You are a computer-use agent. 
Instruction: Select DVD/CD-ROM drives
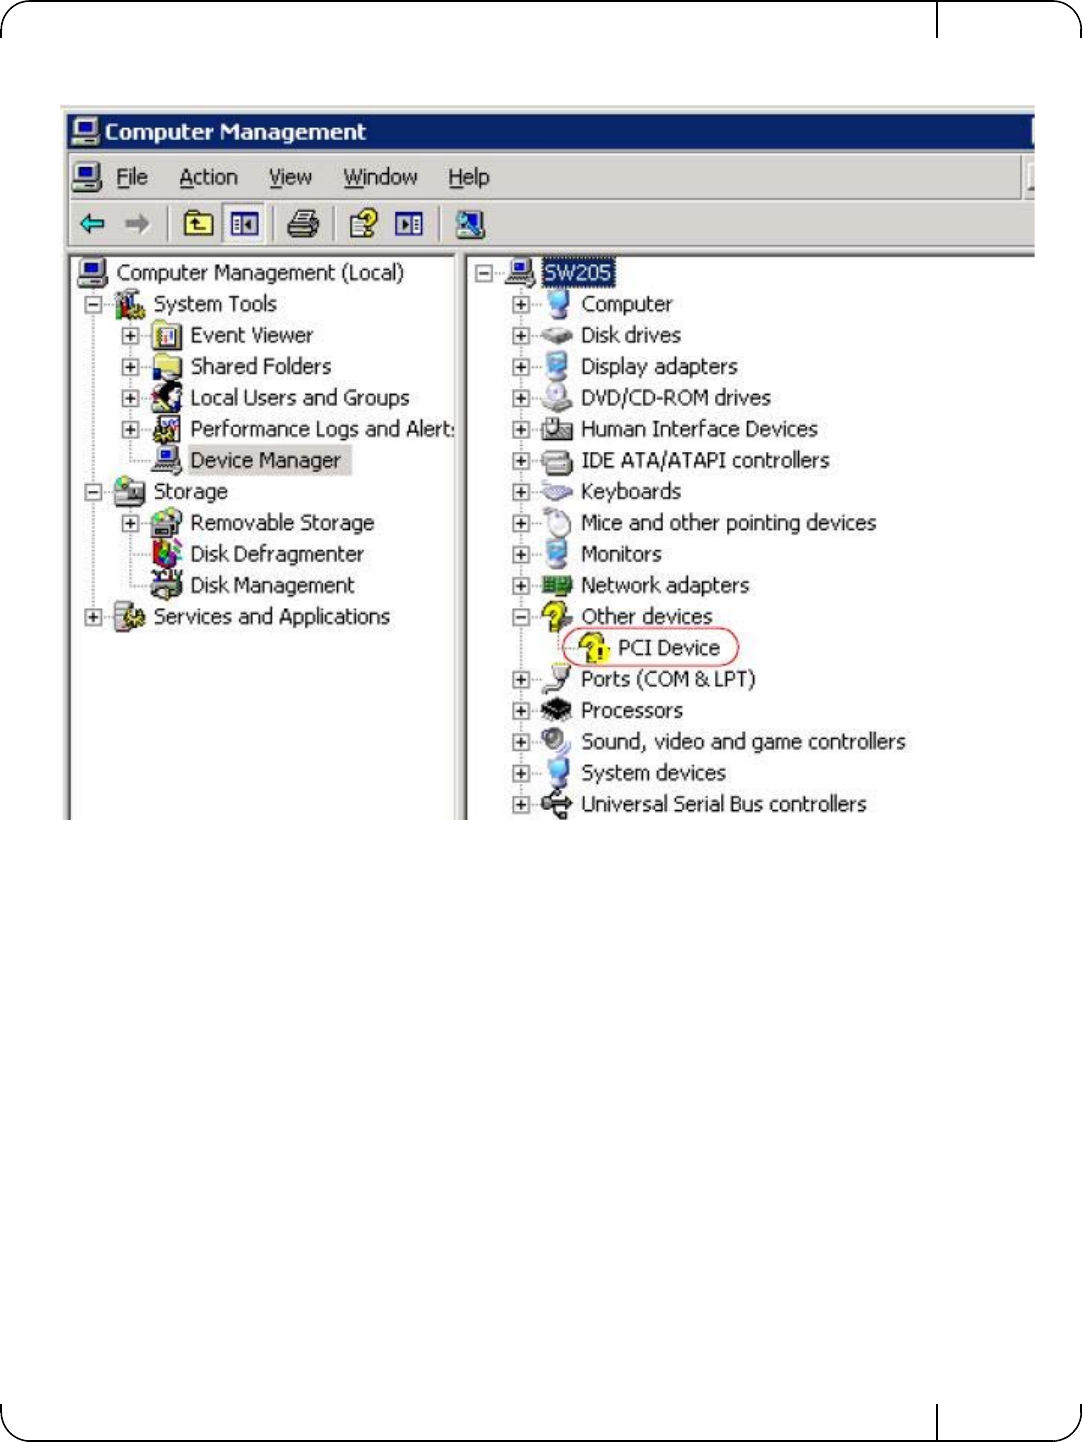[676, 398]
